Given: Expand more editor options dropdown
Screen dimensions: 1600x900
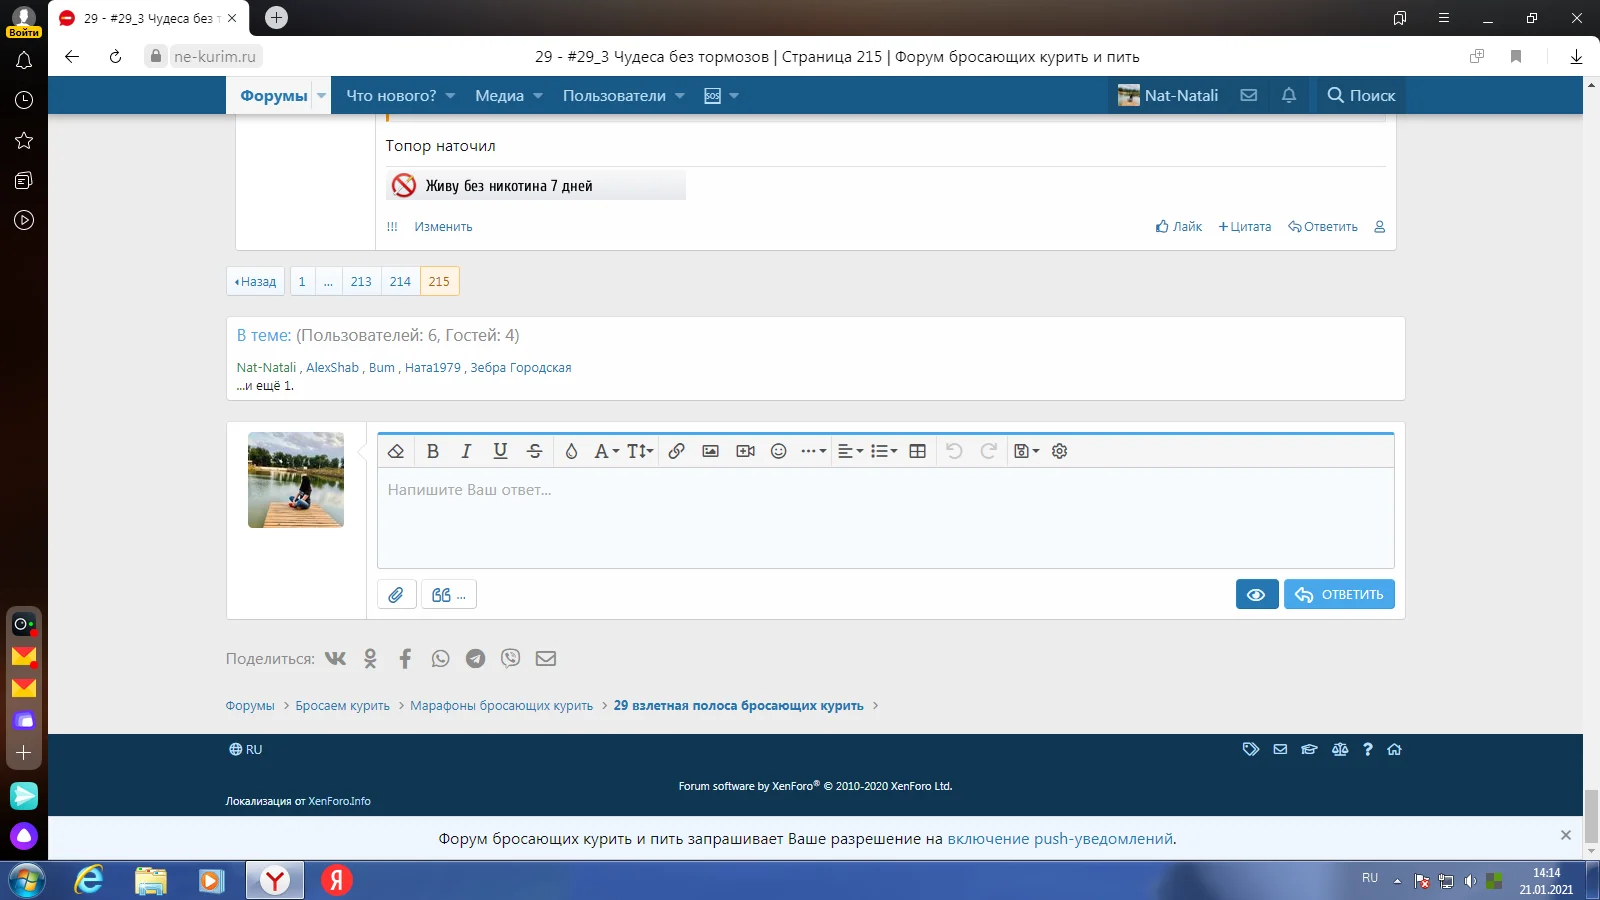Looking at the screenshot, I should coord(814,451).
